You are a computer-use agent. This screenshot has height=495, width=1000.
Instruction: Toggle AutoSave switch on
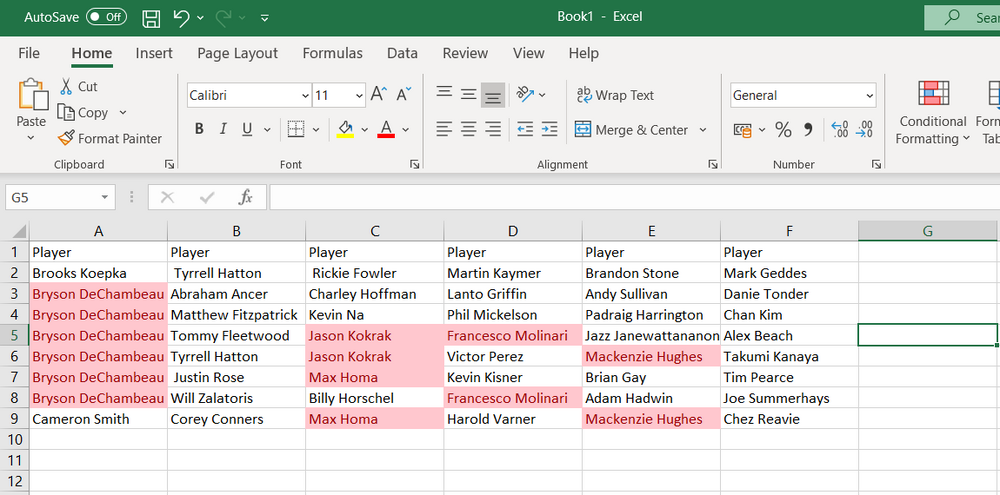(x=107, y=17)
